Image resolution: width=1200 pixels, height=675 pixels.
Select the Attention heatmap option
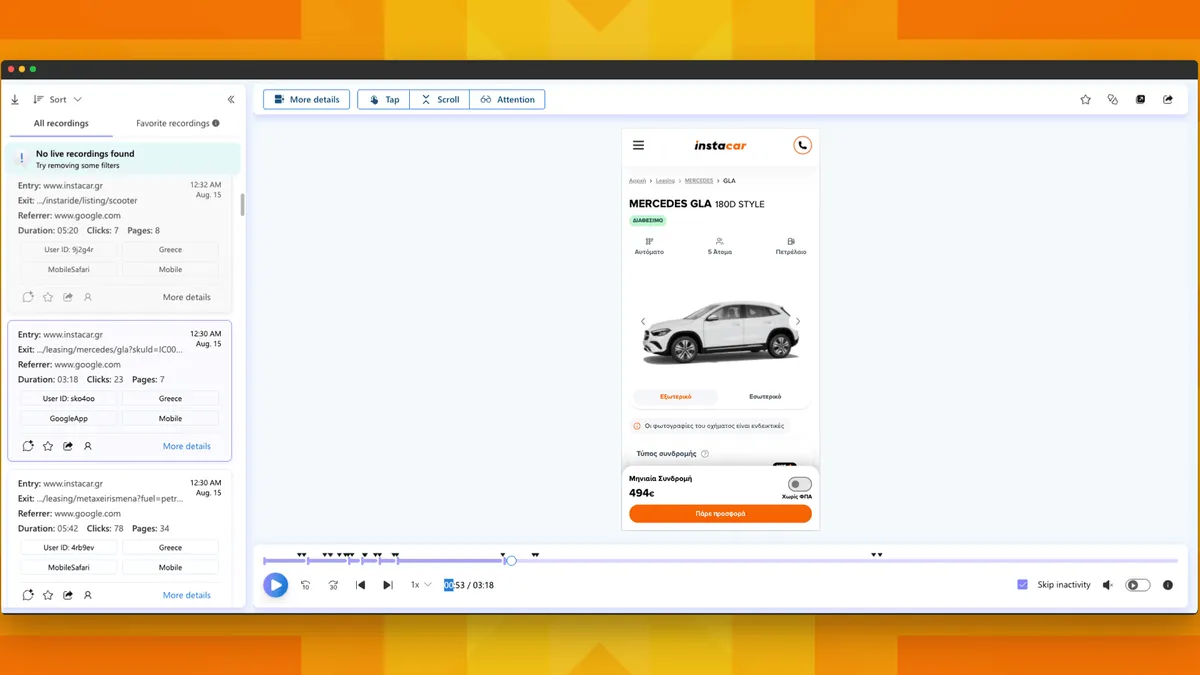(507, 99)
